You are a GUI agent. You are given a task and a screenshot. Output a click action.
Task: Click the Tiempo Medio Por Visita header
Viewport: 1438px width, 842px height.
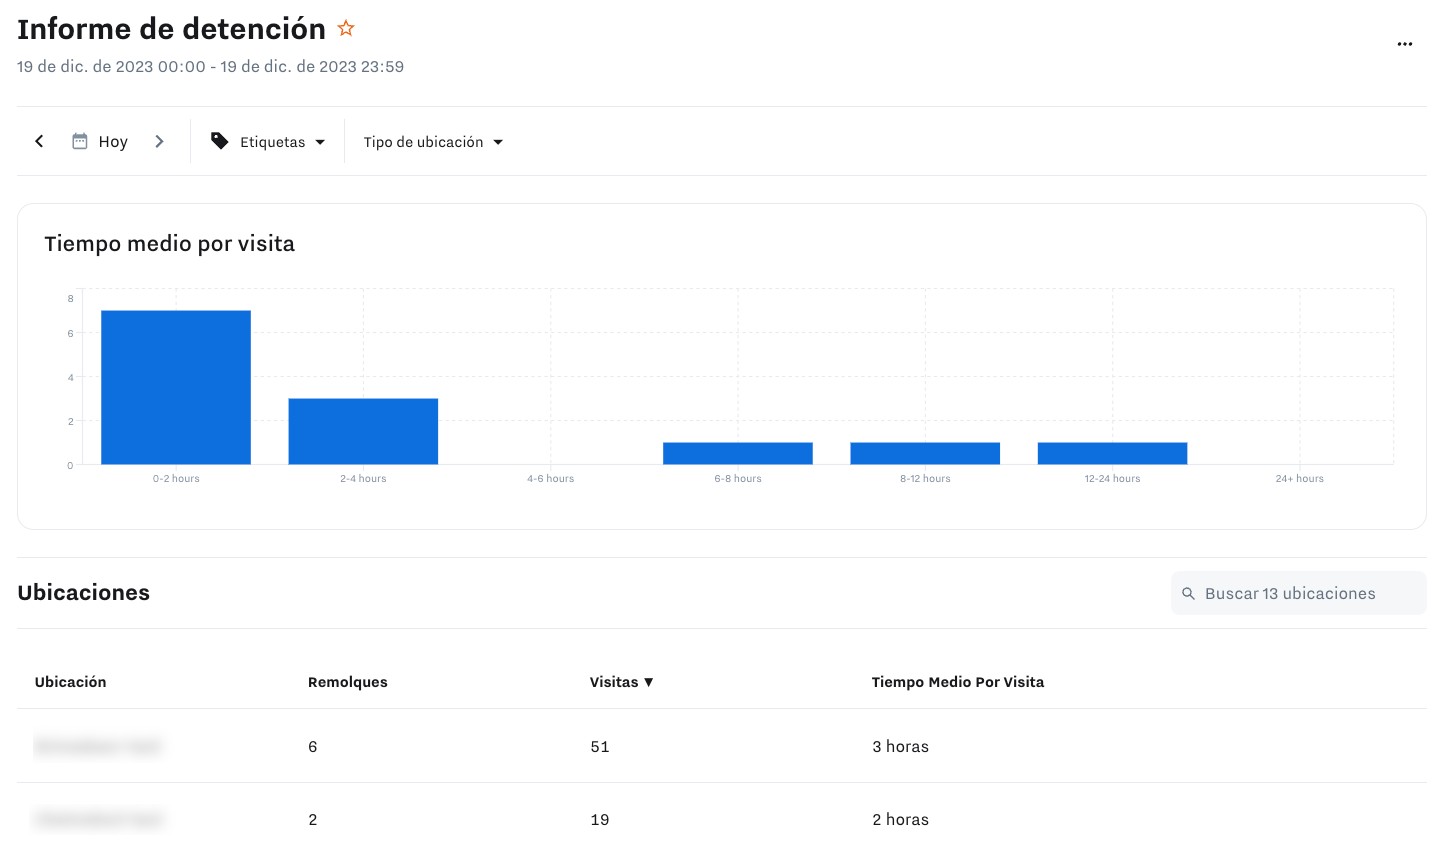pos(958,682)
